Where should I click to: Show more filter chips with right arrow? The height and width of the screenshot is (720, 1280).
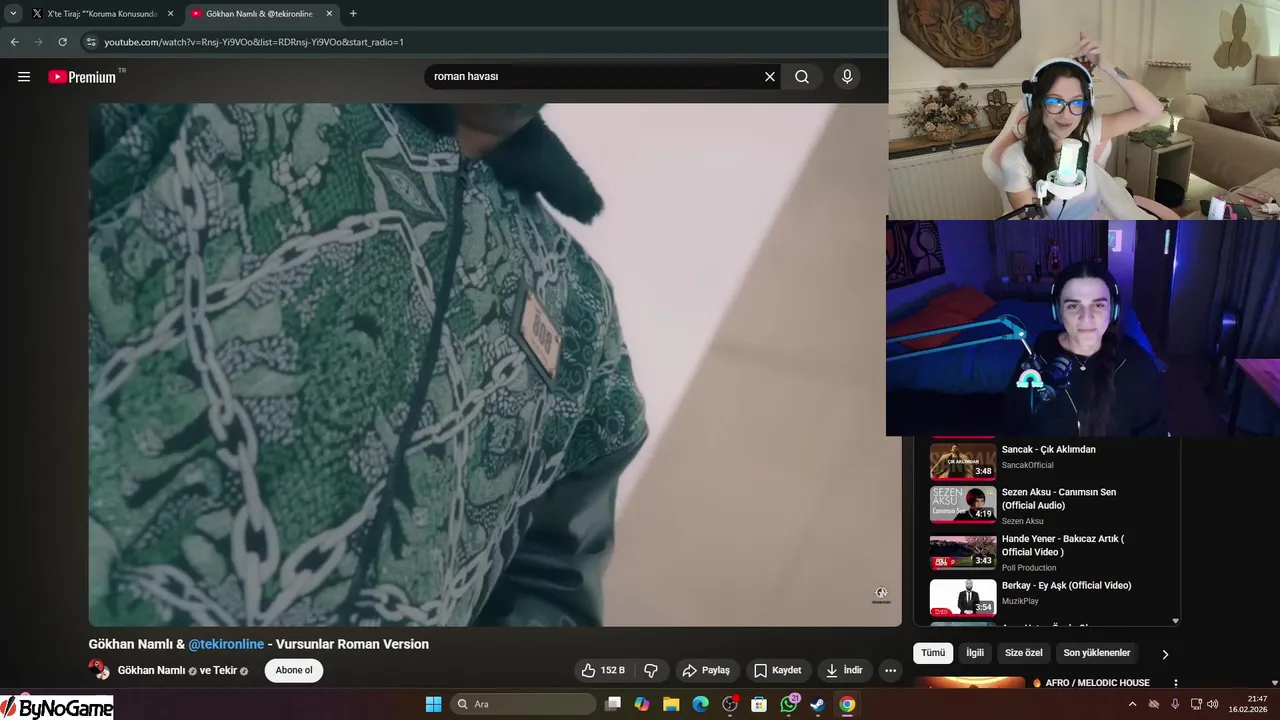point(1165,654)
